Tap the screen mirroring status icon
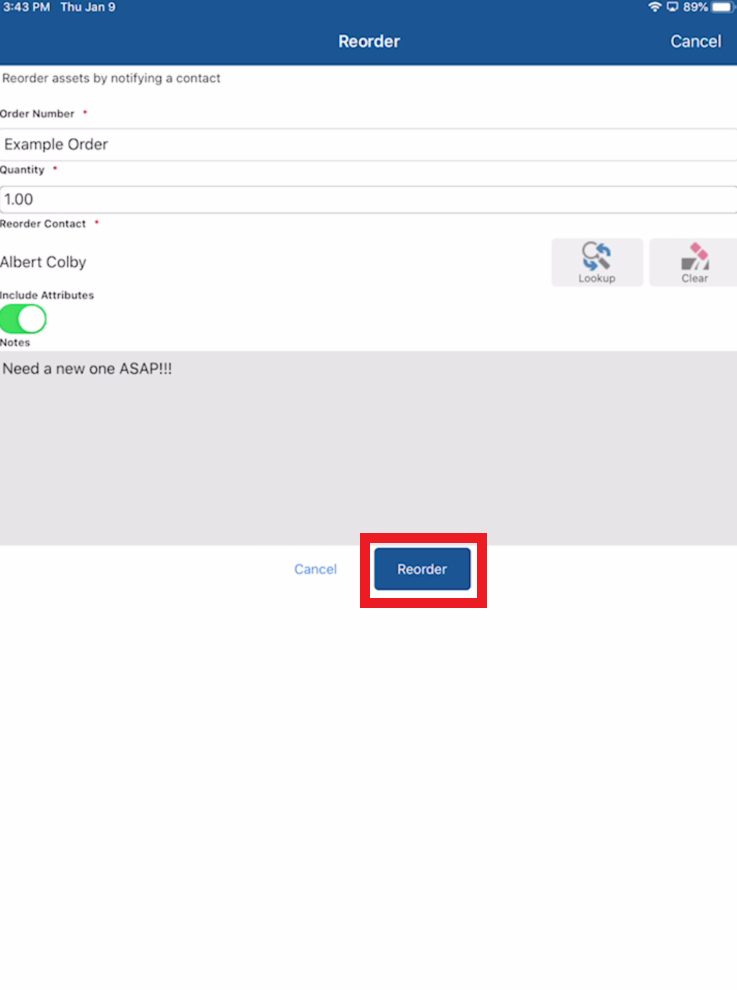737x990 pixels. click(673, 8)
